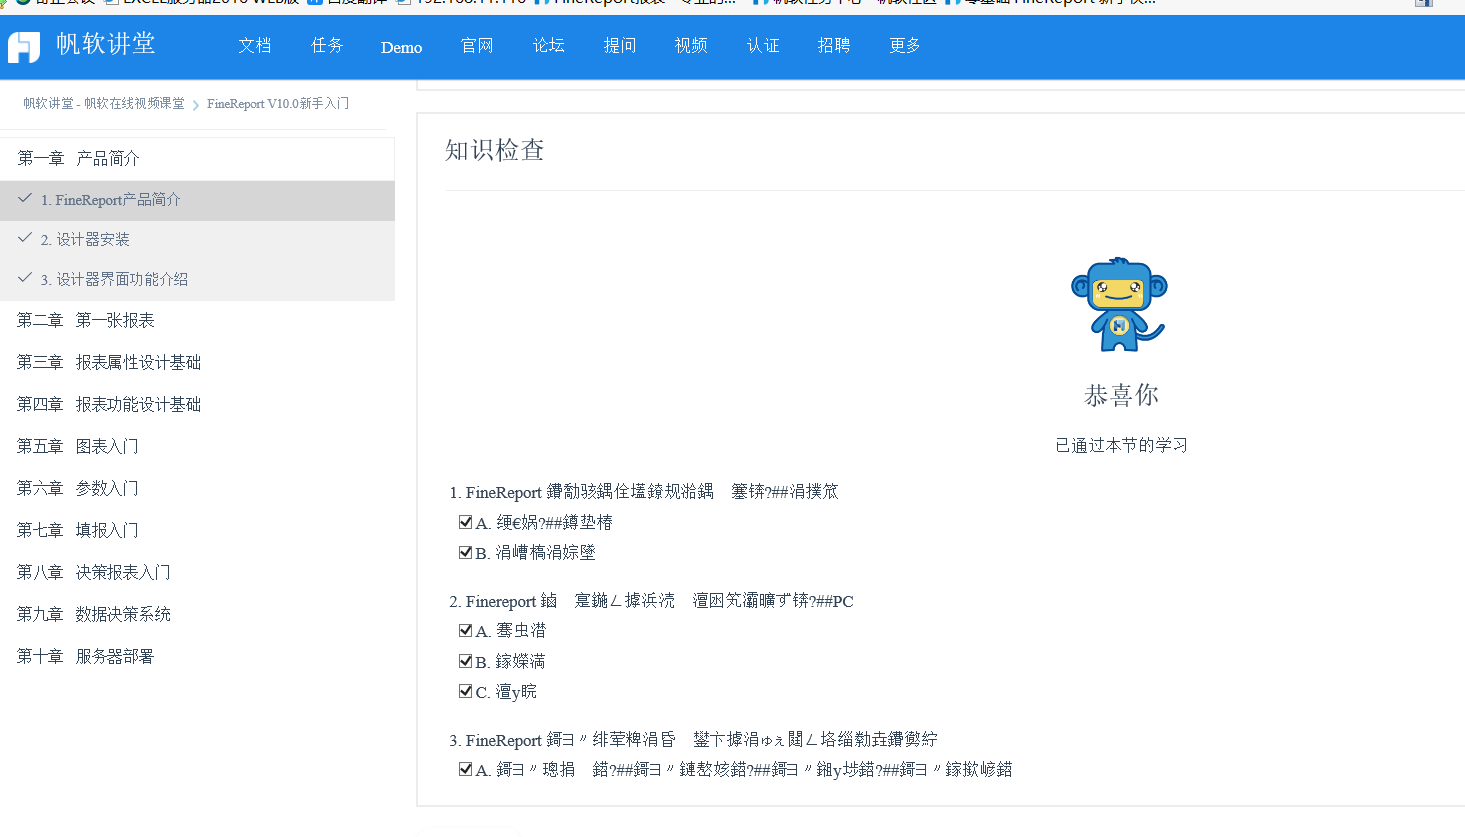The height and width of the screenshot is (837, 1465).
Task: Select lesson 1. FineReport产品简介
Action: (197, 200)
